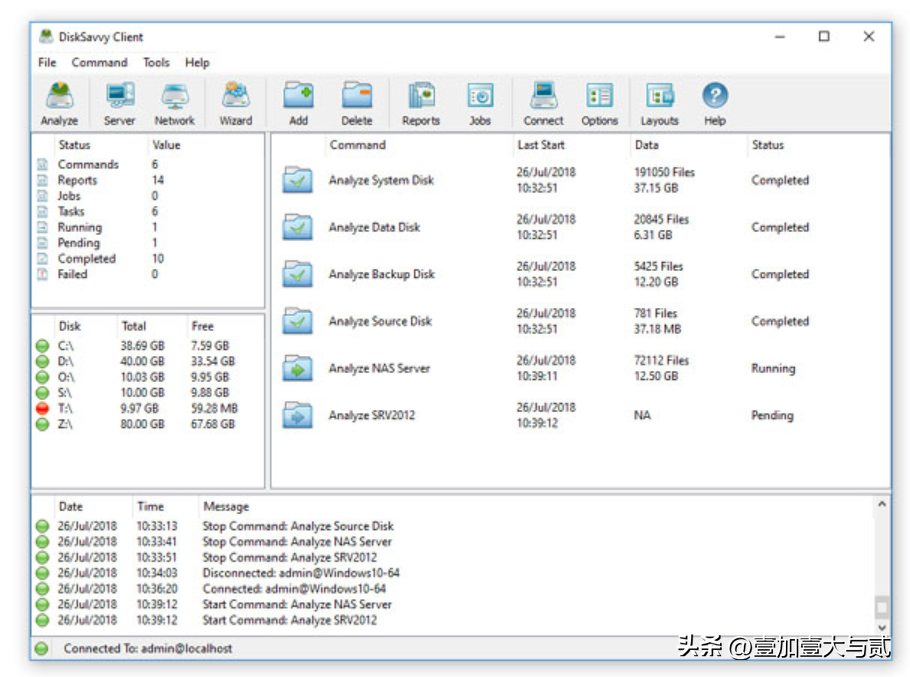Select the O:\ disk row
The width and height of the screenshot is (910, 677).
click(x=148, y=377)
